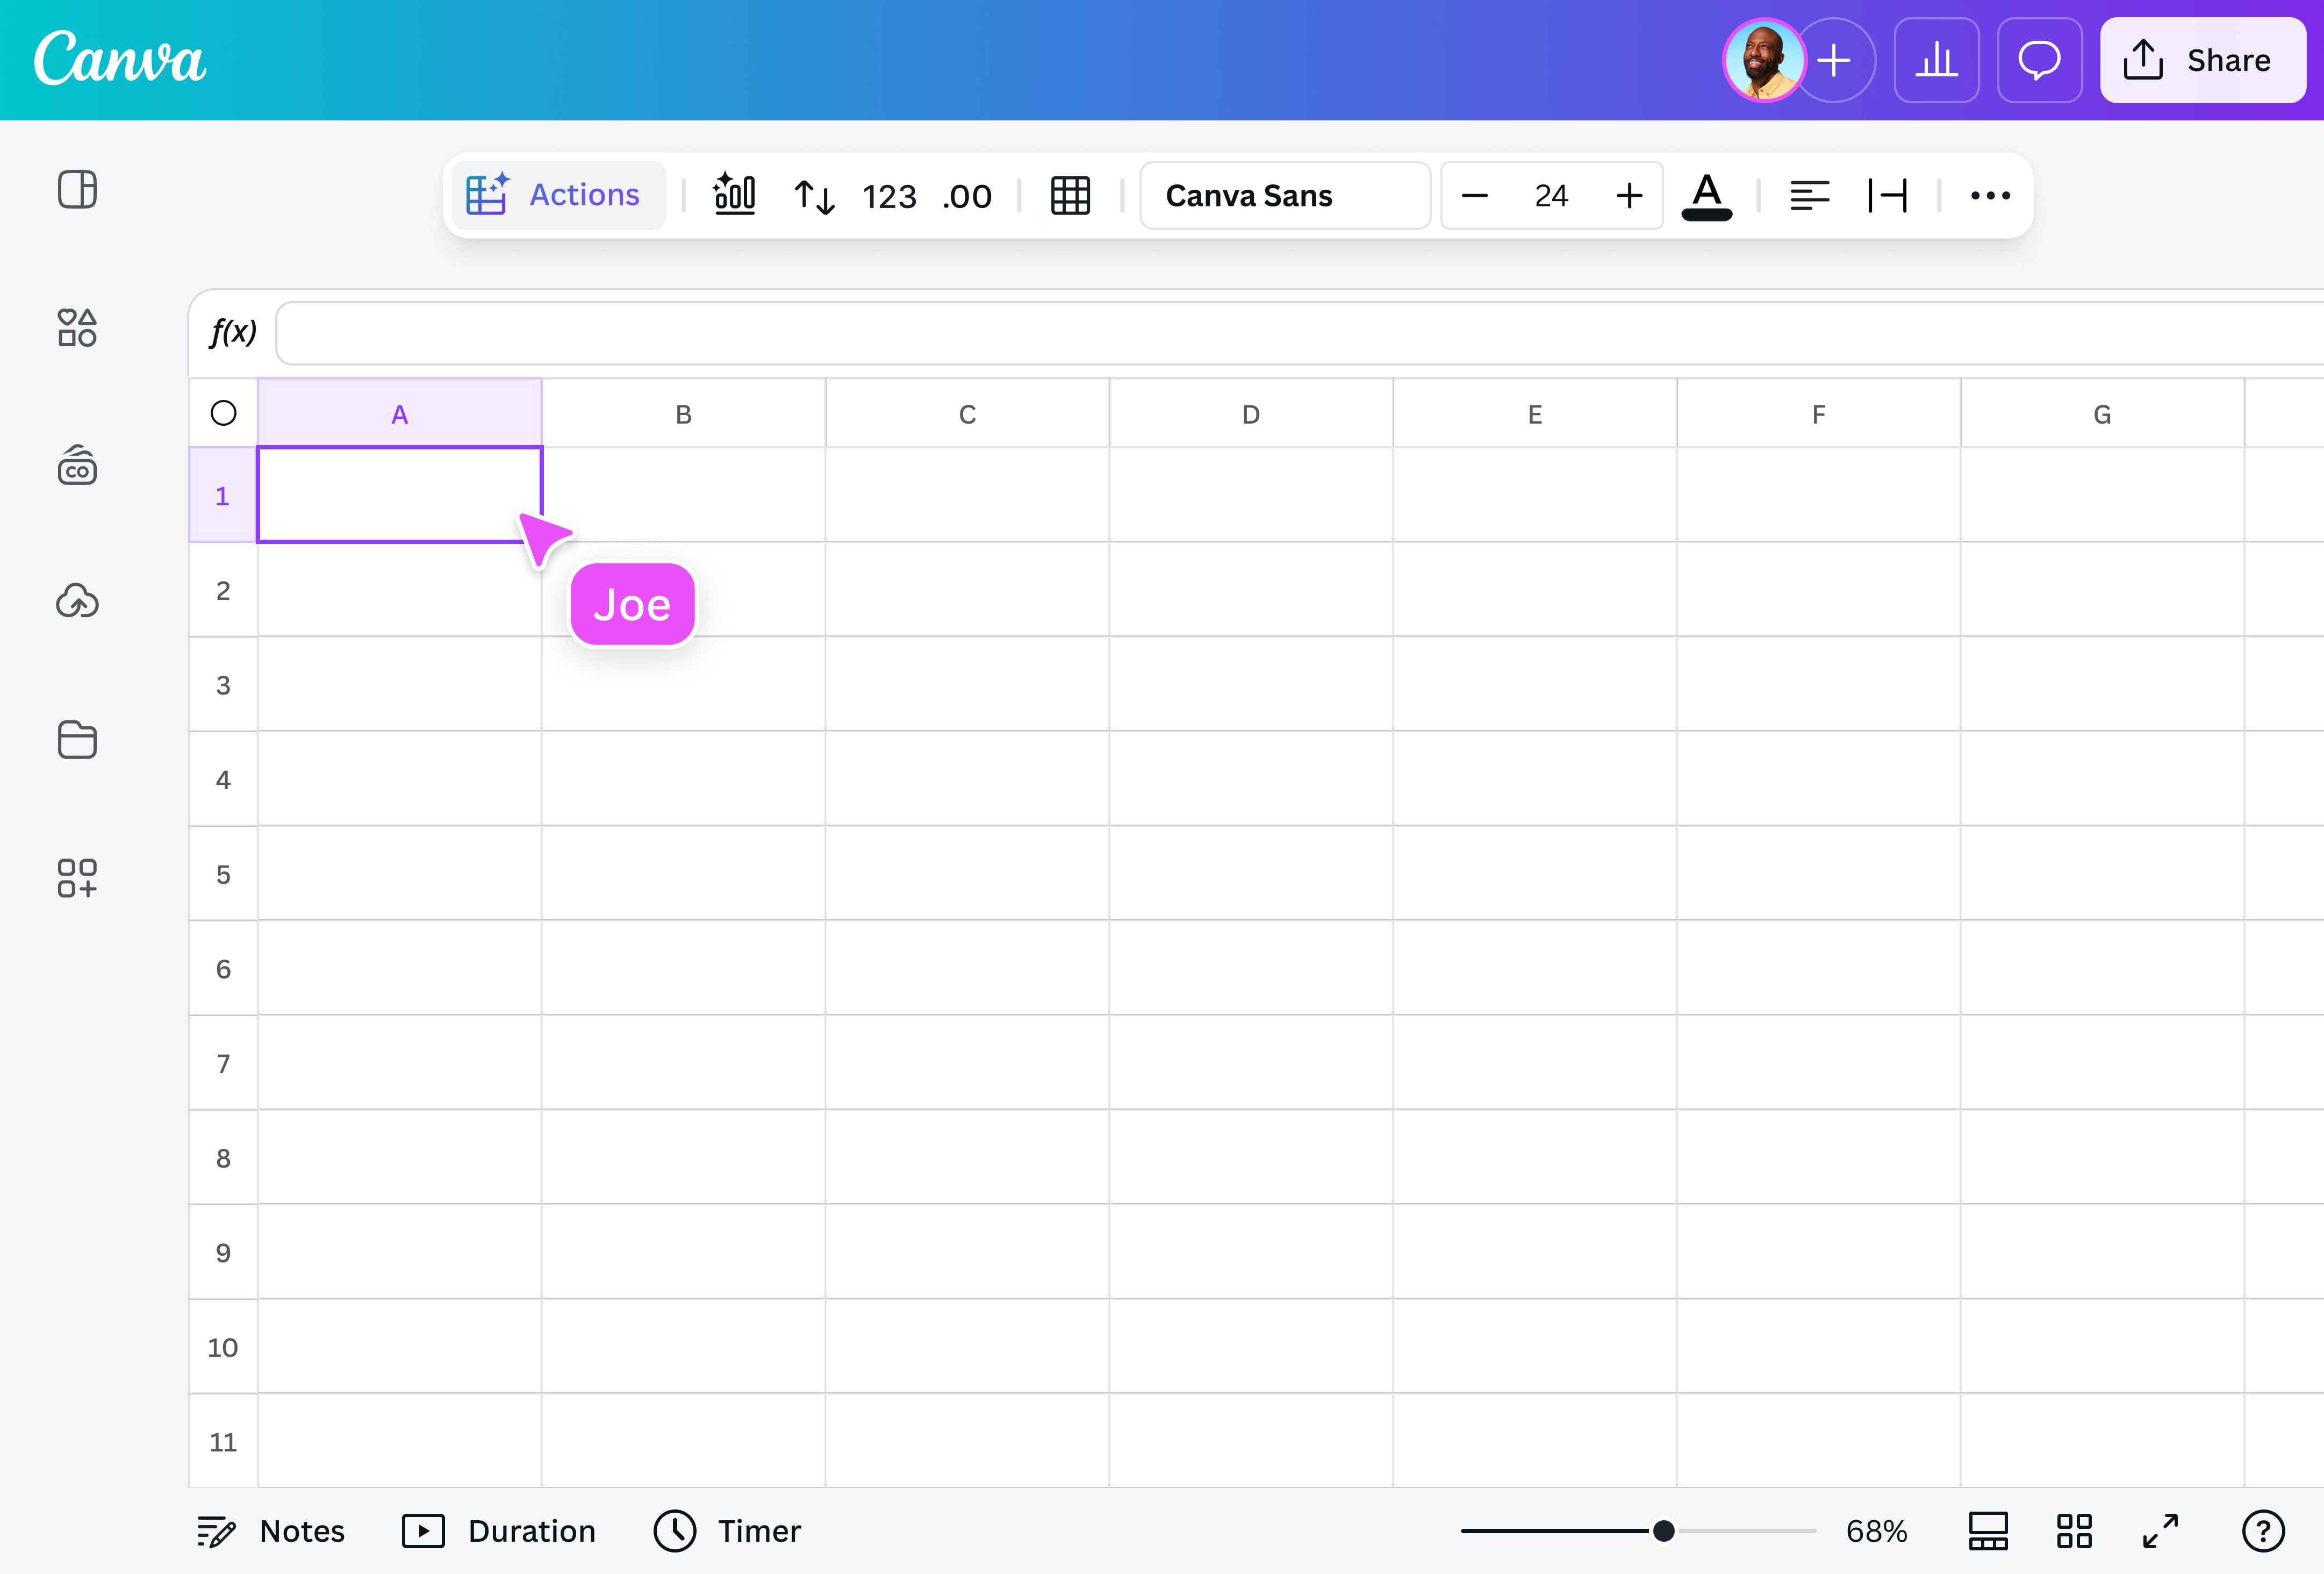This screenshot has width=2324, height=1574.
Task: Toggle decimal places with .00 icon
Action: [966, 196]
